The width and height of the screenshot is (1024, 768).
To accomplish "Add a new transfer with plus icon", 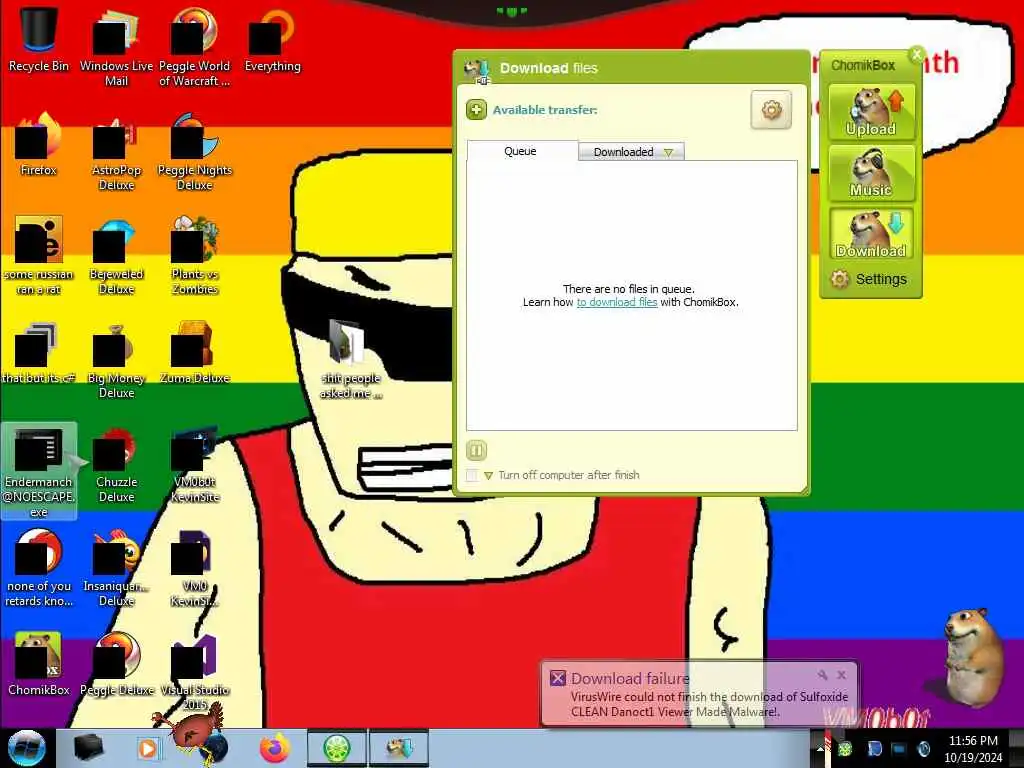I will coord(476,110).
